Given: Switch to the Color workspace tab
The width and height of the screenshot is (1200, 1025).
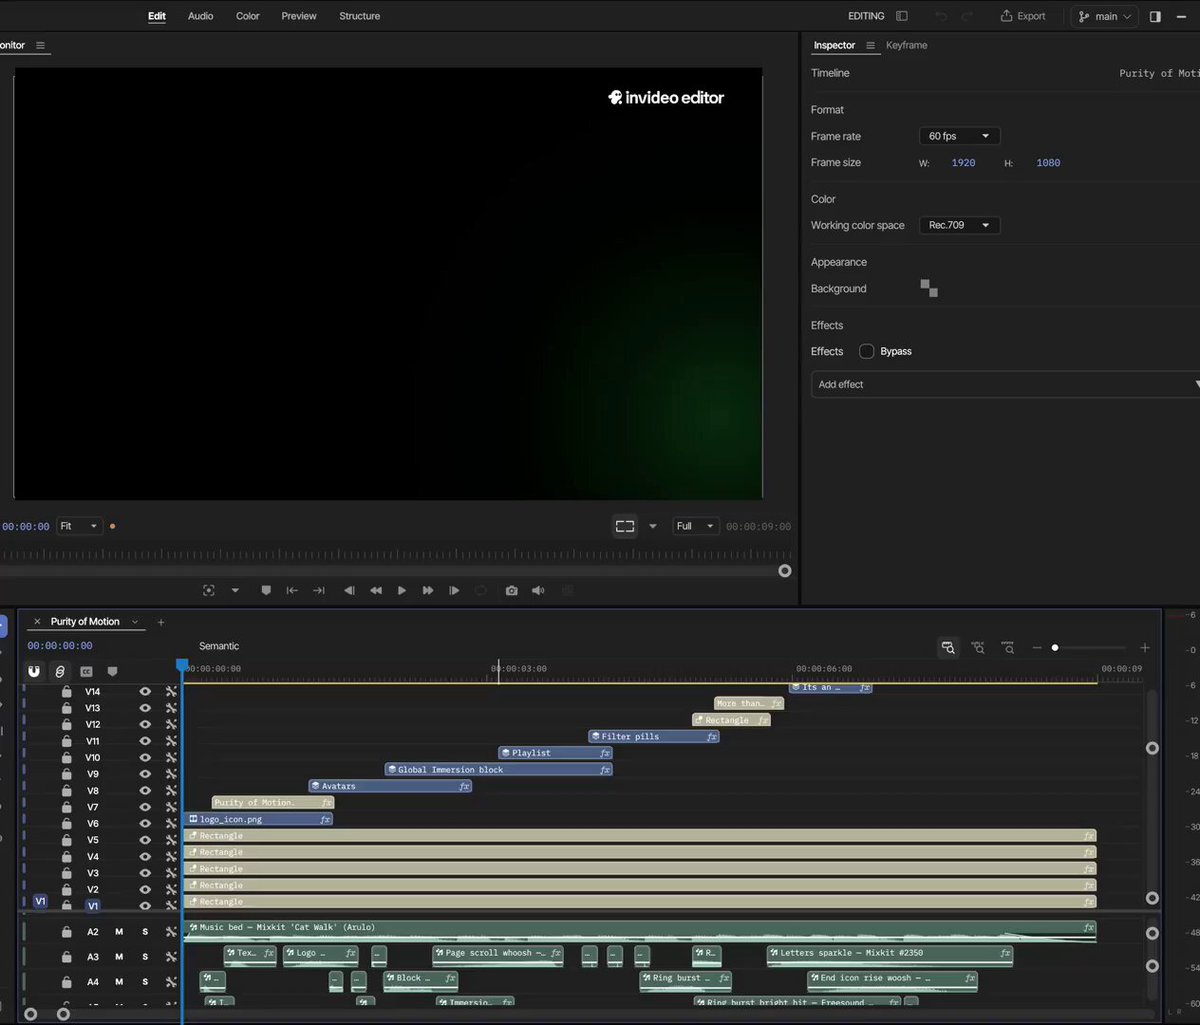Looking at the screenshot, I should click(248, 16).
